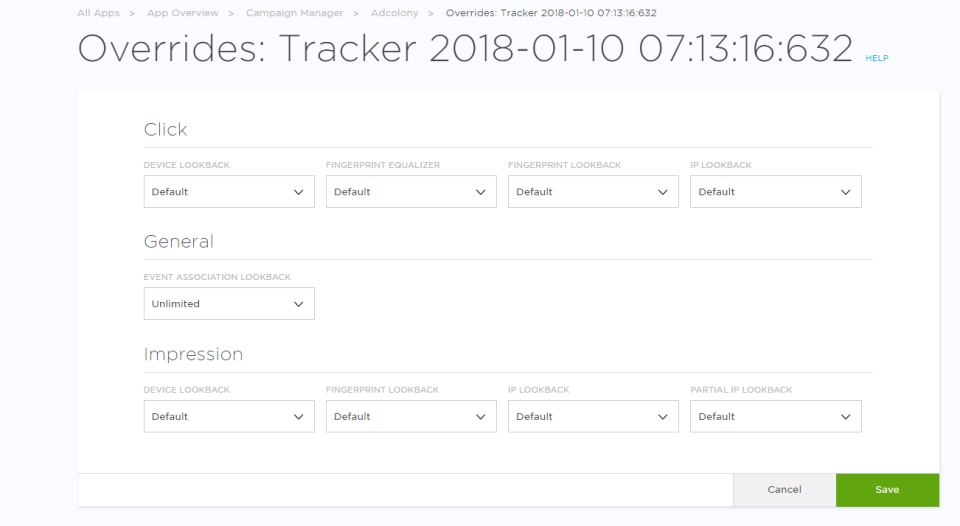Screen dimensions: 960x526
Task: Open Event Association Lookback dropdown
Action: [228, 304]
